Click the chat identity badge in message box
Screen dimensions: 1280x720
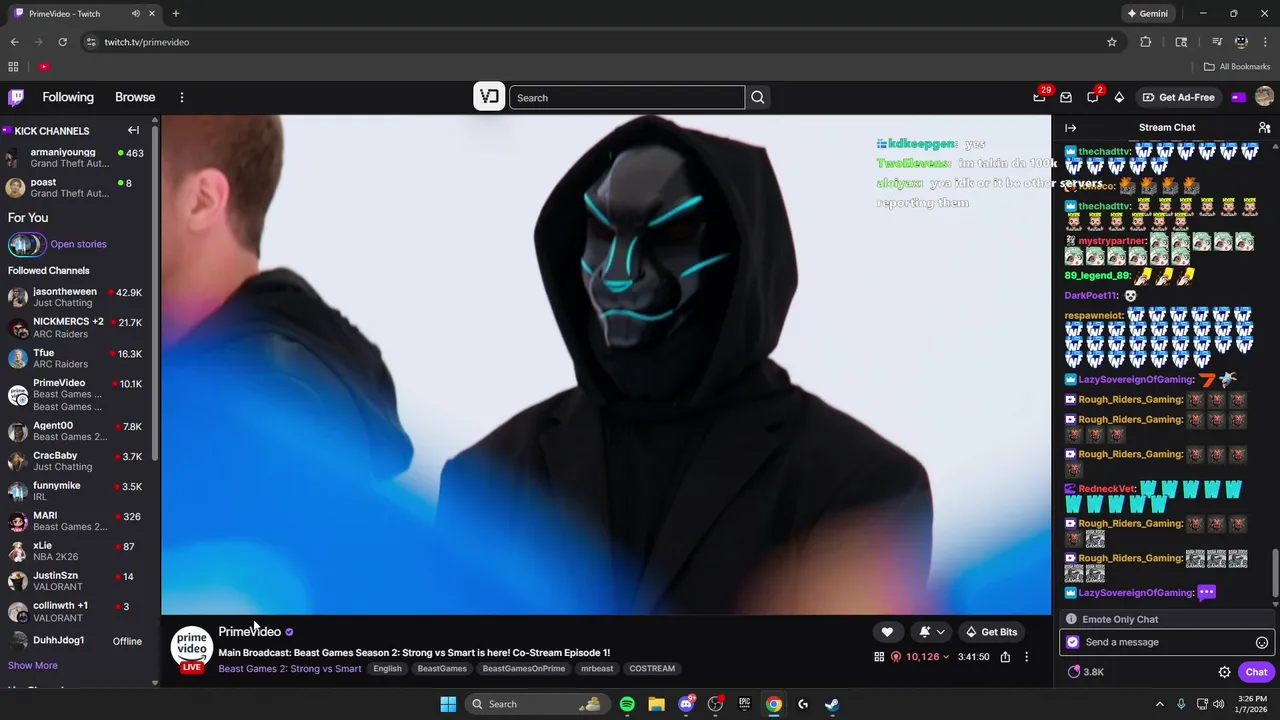tap(1073, 642)
